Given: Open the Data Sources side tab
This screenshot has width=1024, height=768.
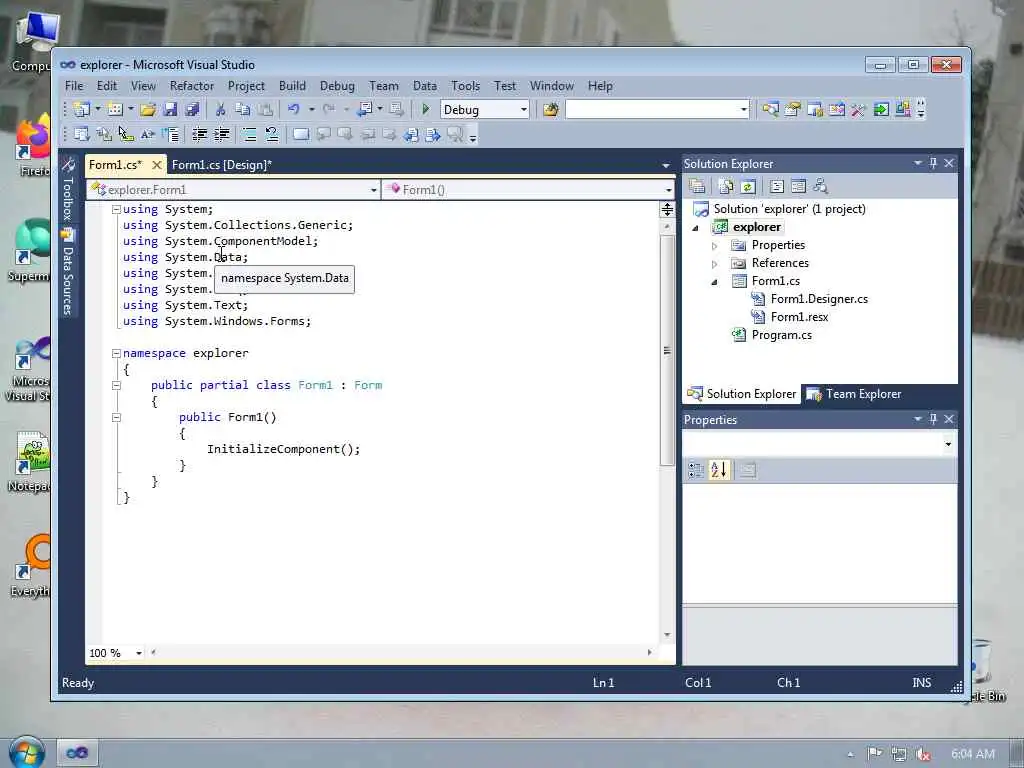Looking at the screenshot, I should click(x=67, y=273).
